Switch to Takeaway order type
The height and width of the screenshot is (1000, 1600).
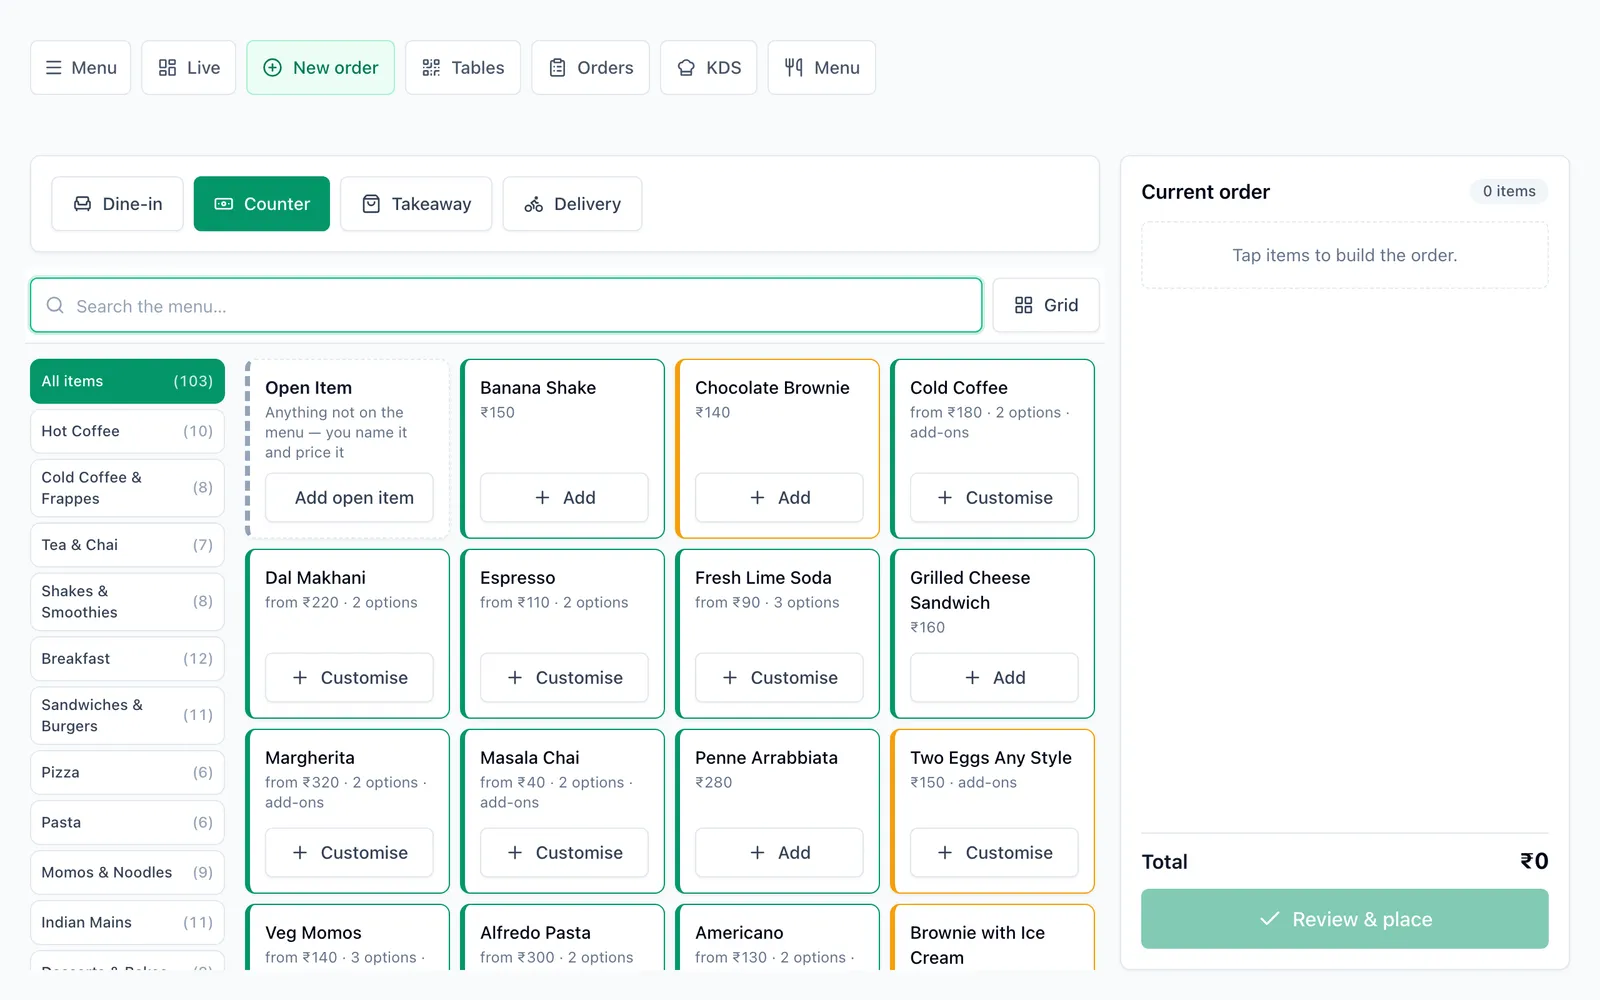pyautogui.click(x=416, y=204)
